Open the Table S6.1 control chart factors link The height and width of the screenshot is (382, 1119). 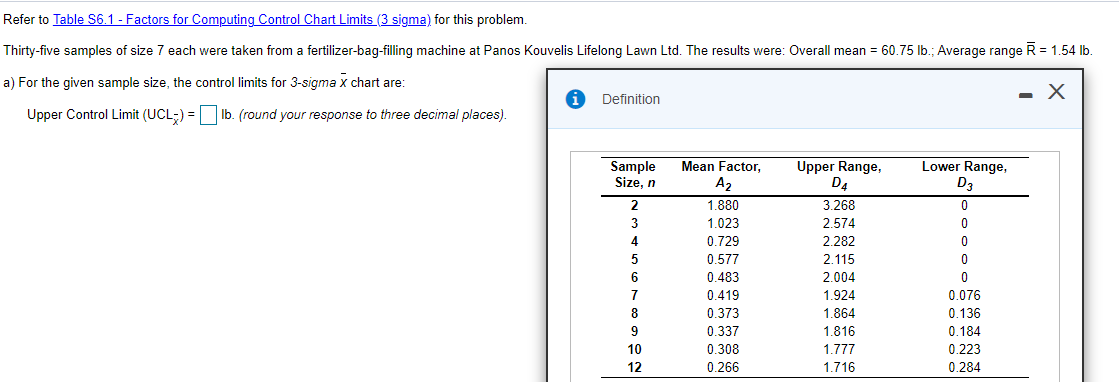click(x=242, y=19)
